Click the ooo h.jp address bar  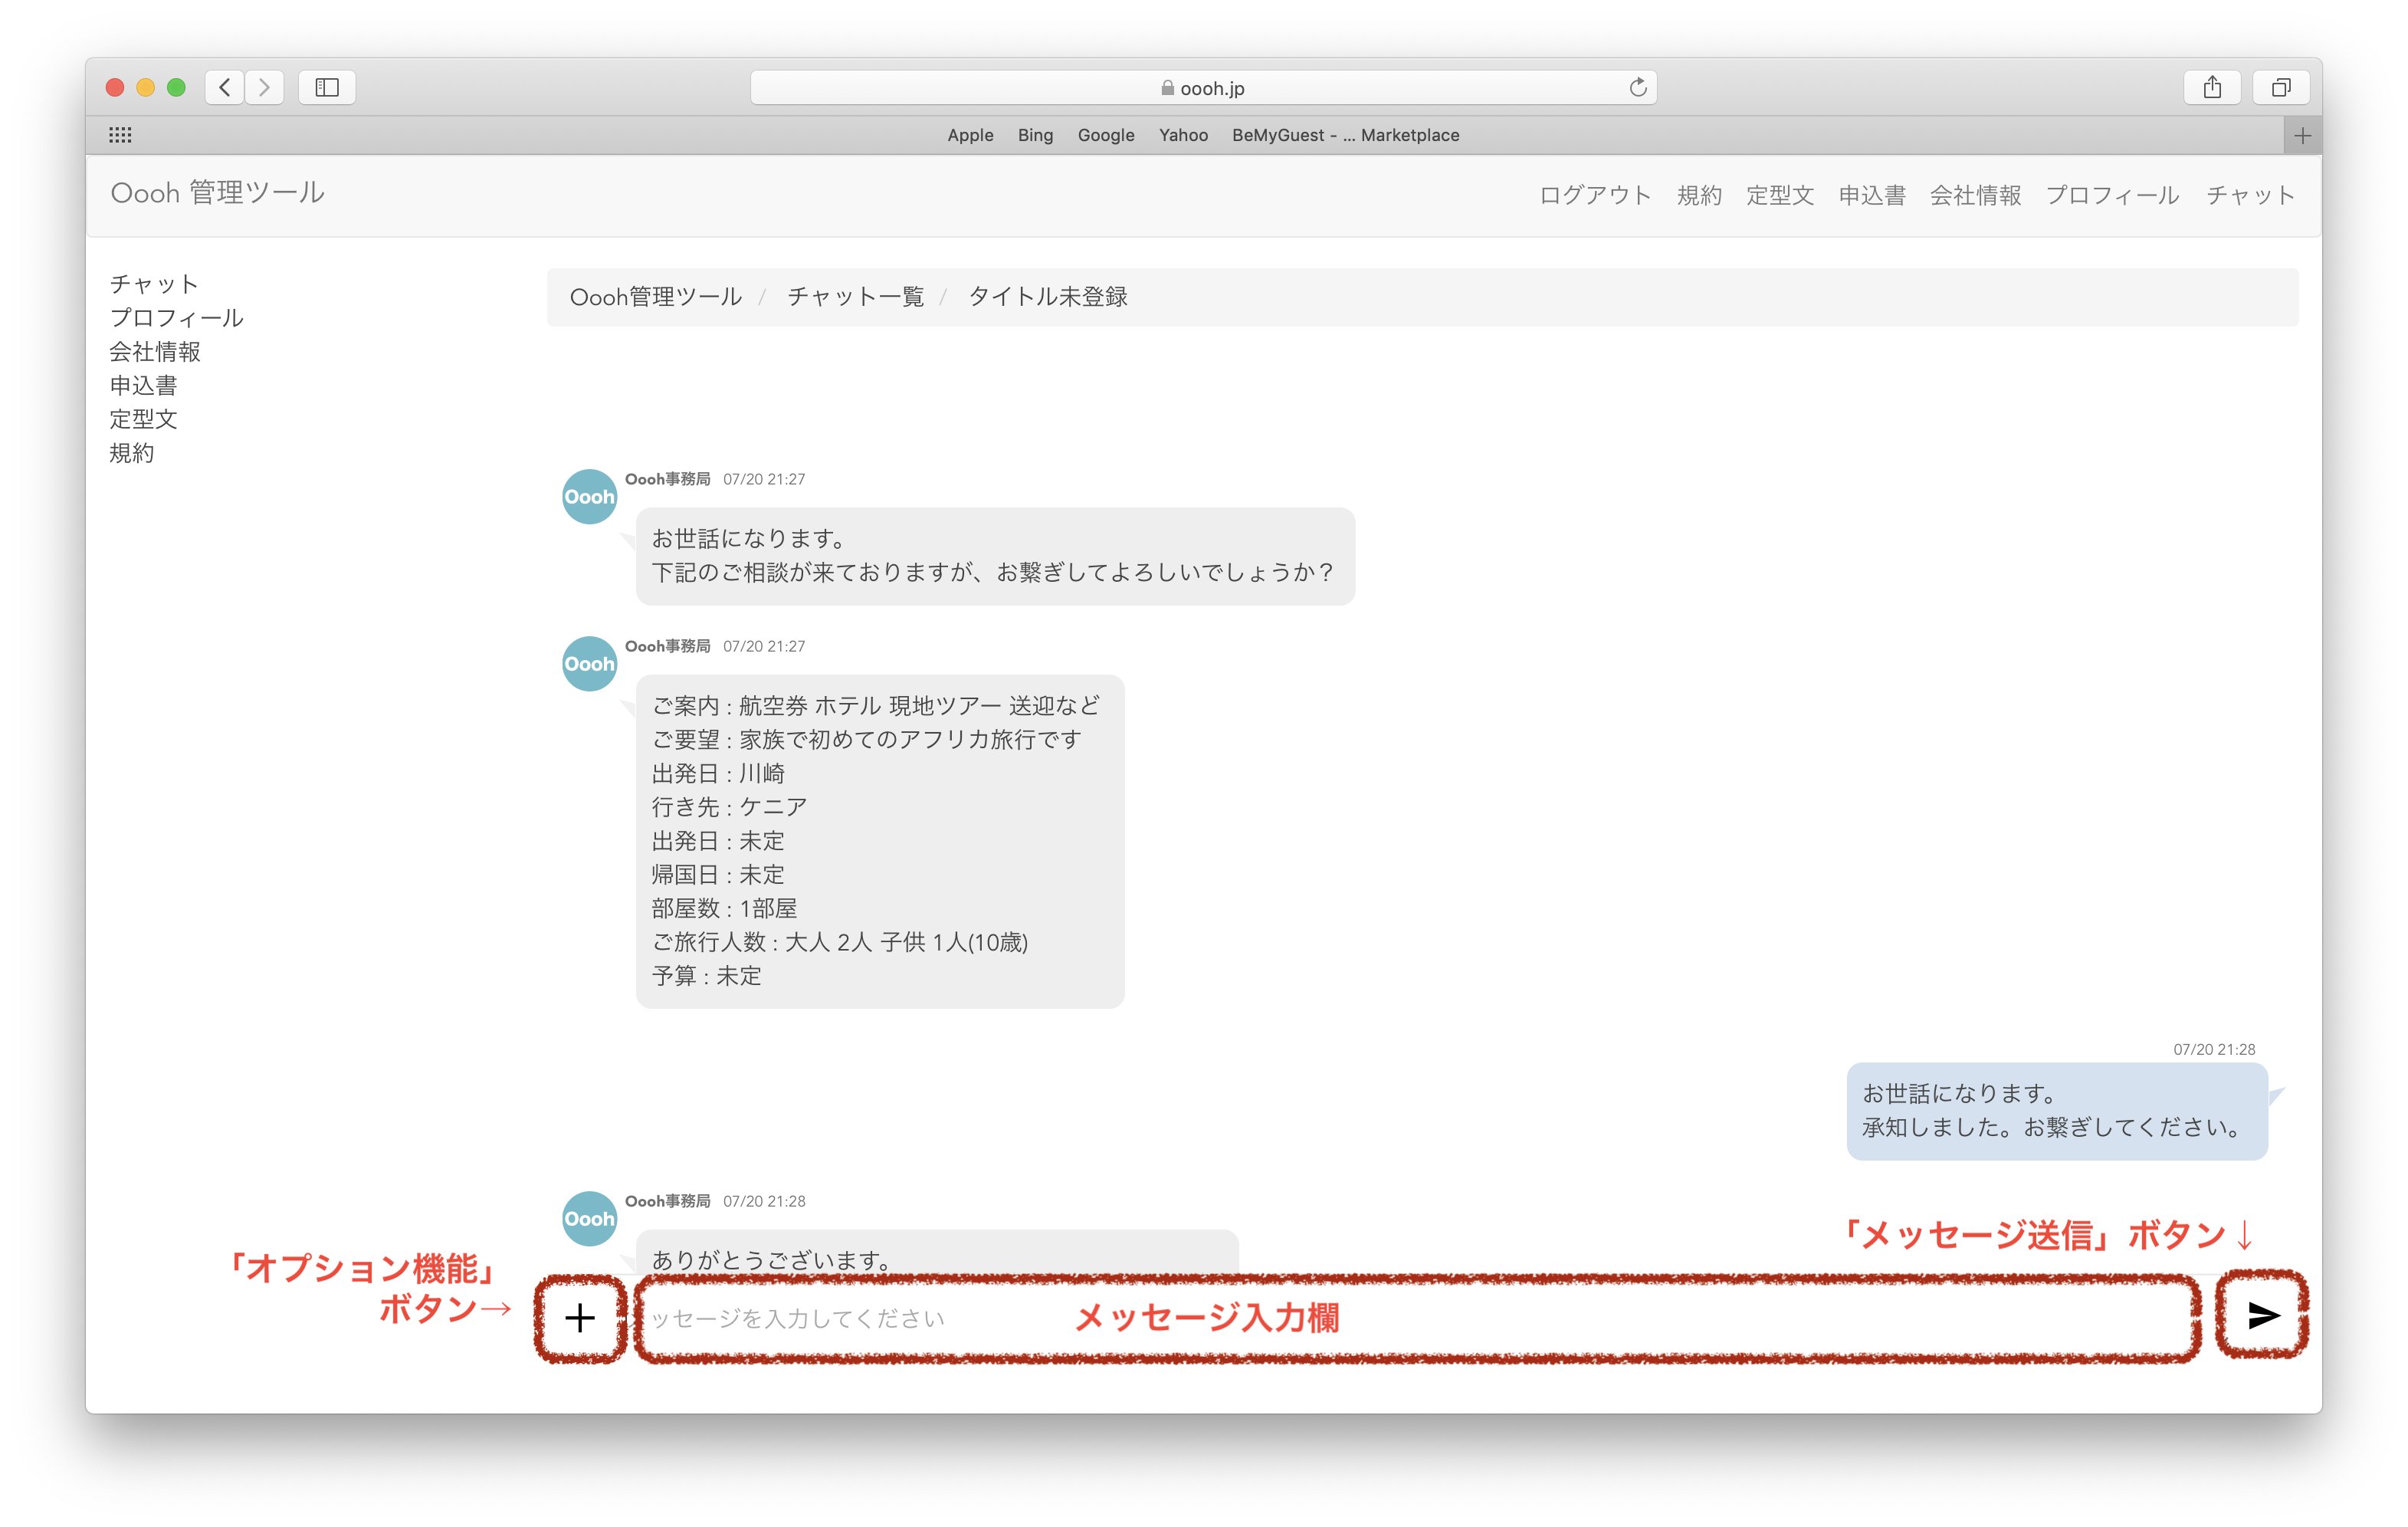click(x=1203, y=87)
